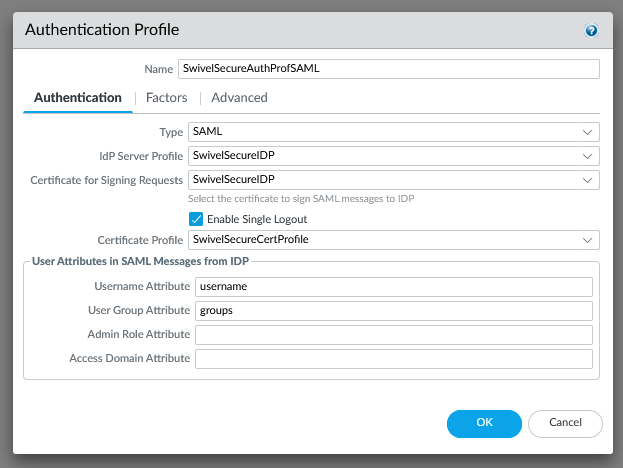
Task: Click the chevron arrow on Type field
Action: pyautogui.click(x=587, y=131)
